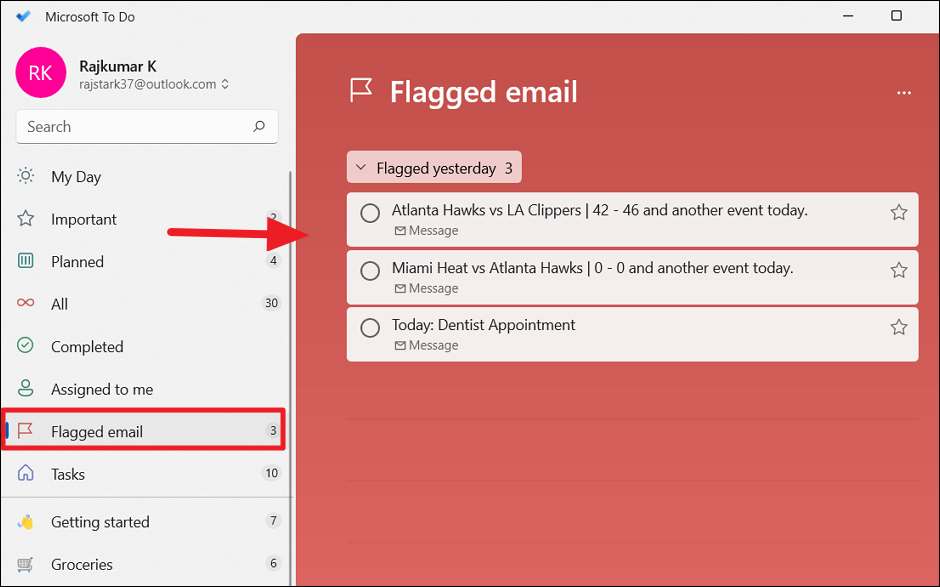Open the Atlanta Hawks vs LA Clippers task title
This screenshot has height=587, width=940.
click(x=599, y=210)
